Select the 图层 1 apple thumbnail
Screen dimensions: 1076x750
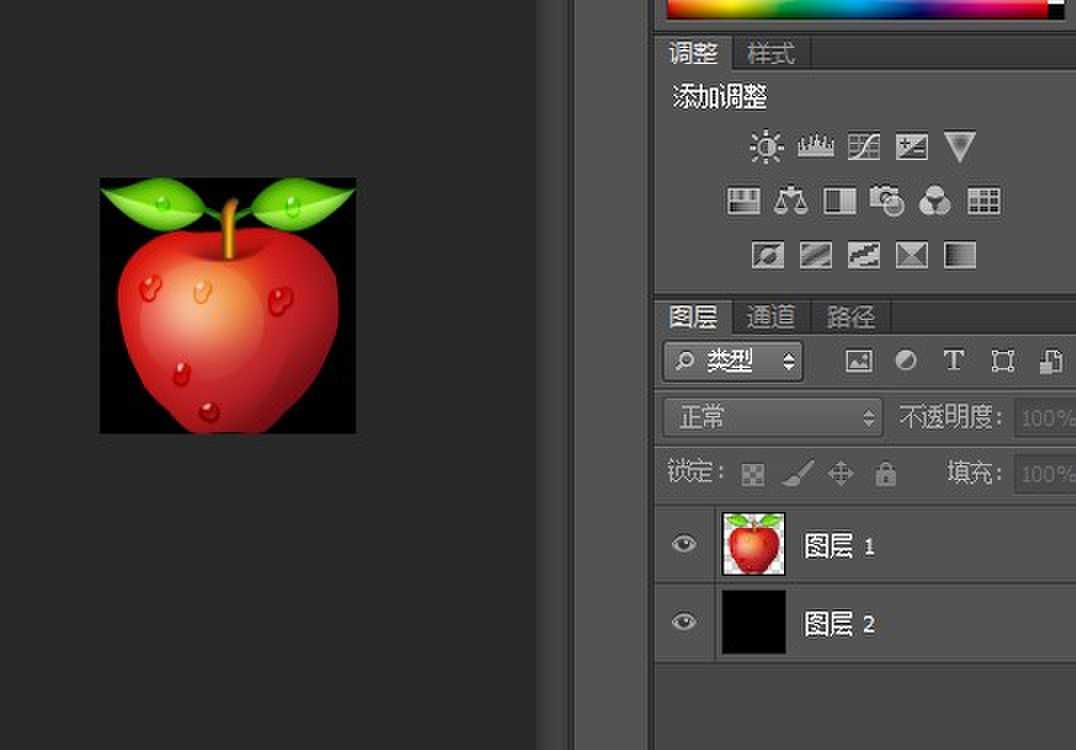753,544
